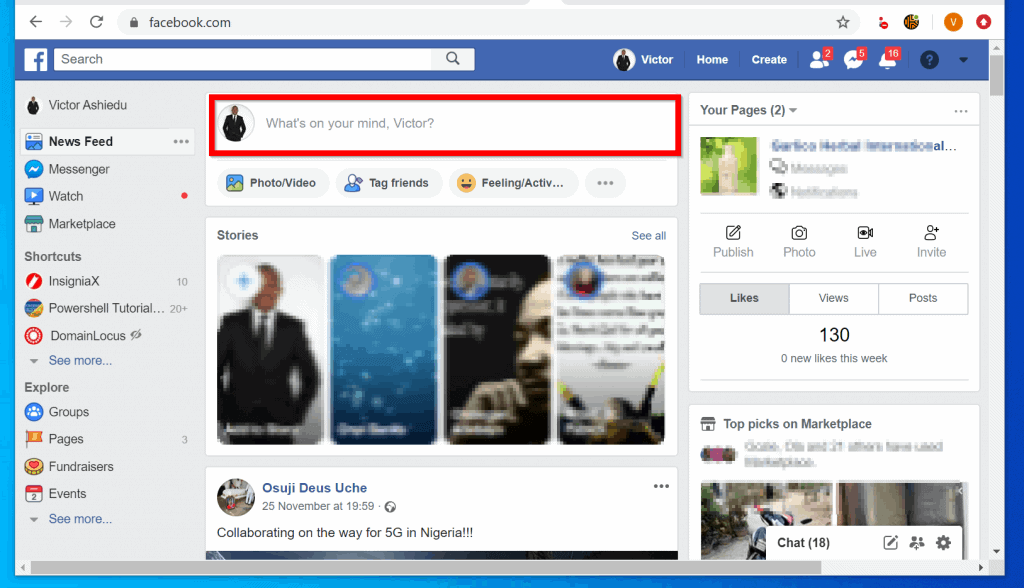Bookmark this page with the star icon

click(x=843, y=22)
